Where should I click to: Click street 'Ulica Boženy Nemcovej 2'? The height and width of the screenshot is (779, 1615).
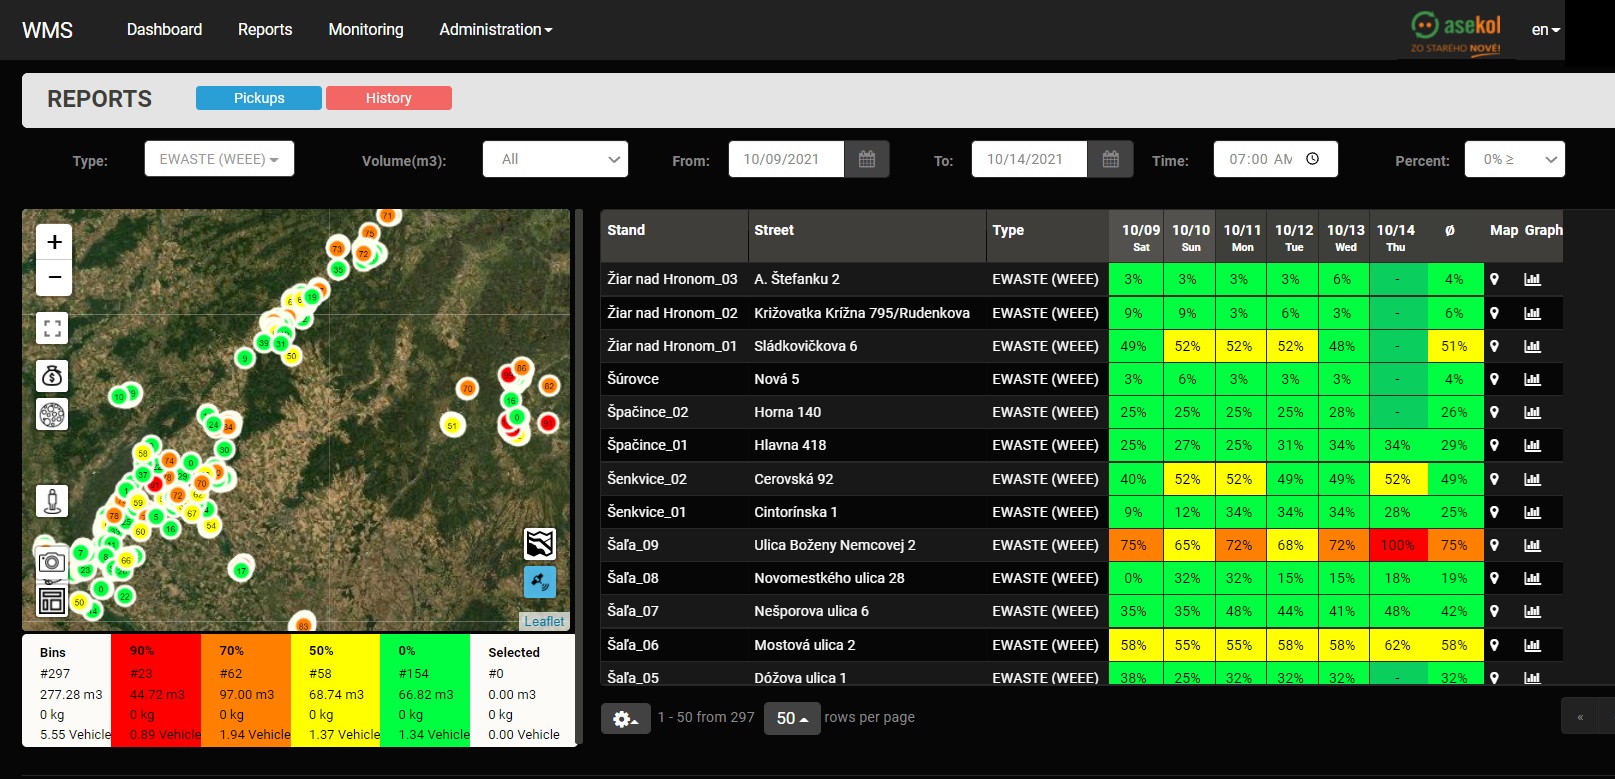pyautogui.click(x=835, y=545)
